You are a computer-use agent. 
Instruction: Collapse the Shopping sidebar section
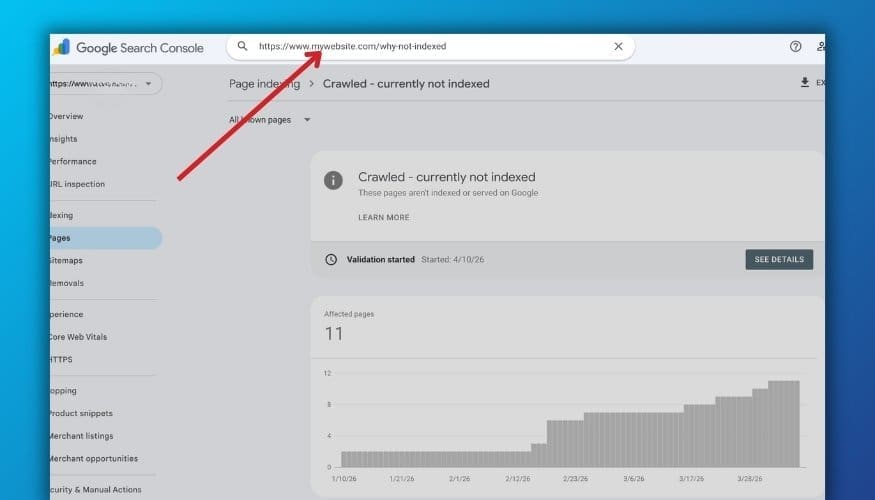[x=63, y=391]
